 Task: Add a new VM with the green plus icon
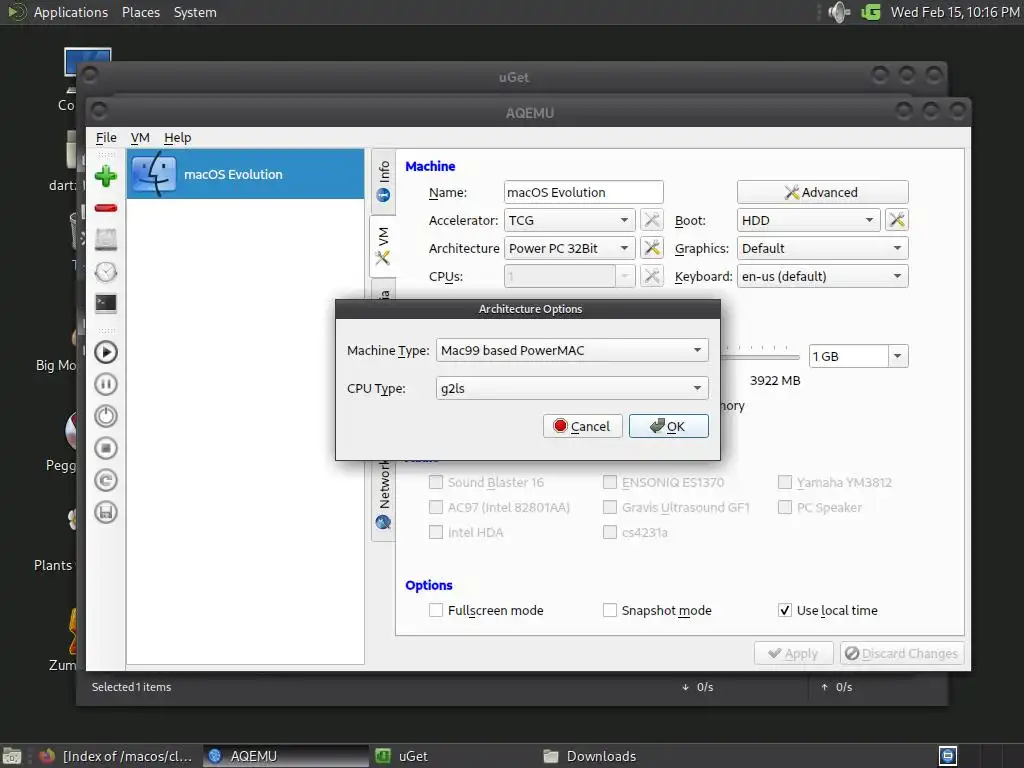point(106,176)
